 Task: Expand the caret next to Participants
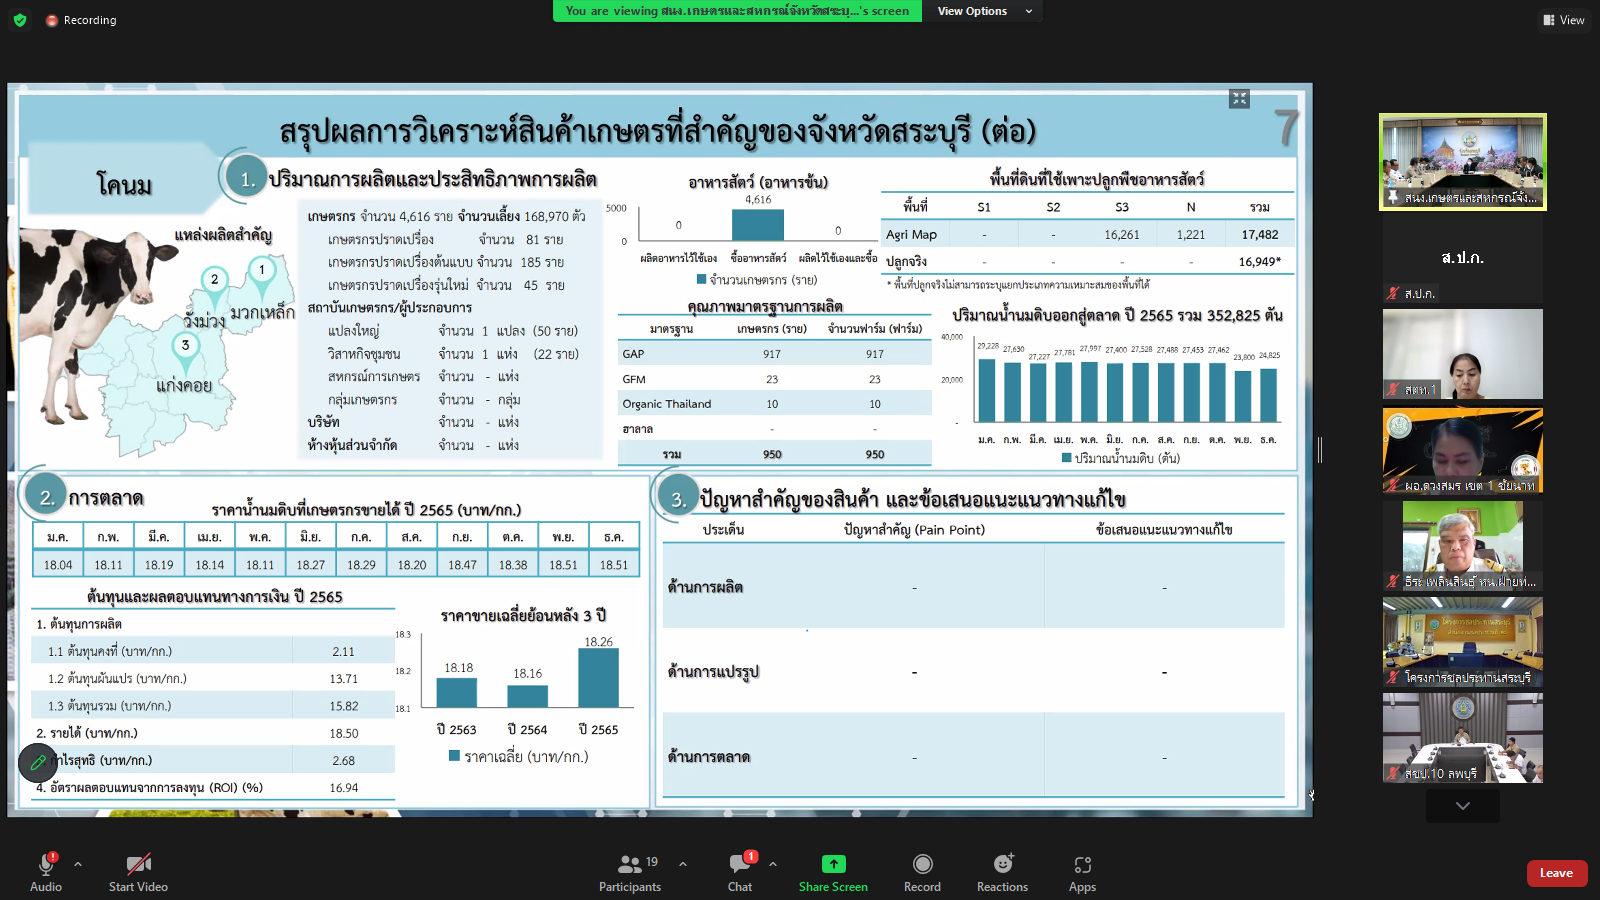tap(683, 864)
